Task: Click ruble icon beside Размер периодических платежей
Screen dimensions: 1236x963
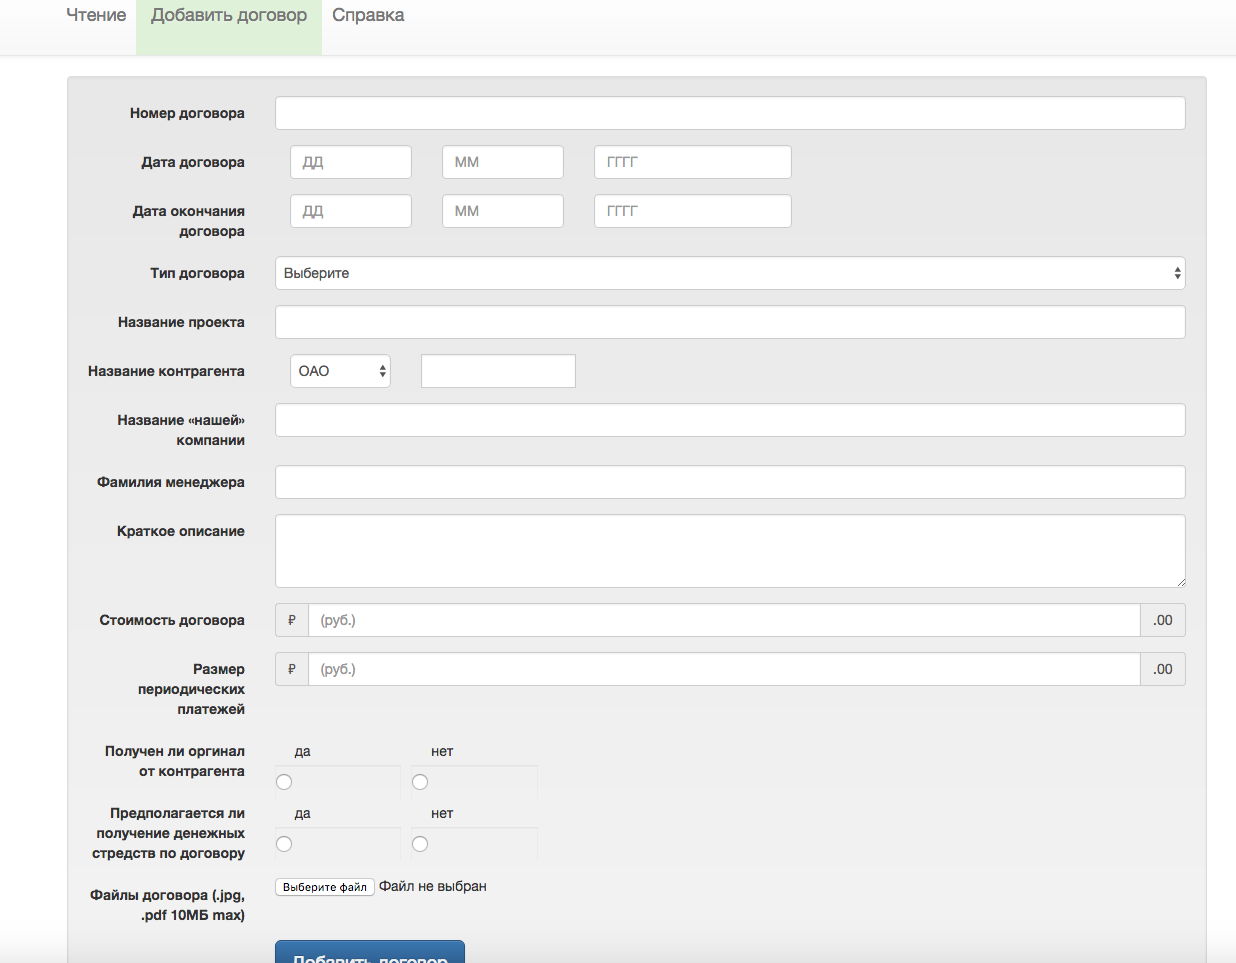Action: (292, 669)
